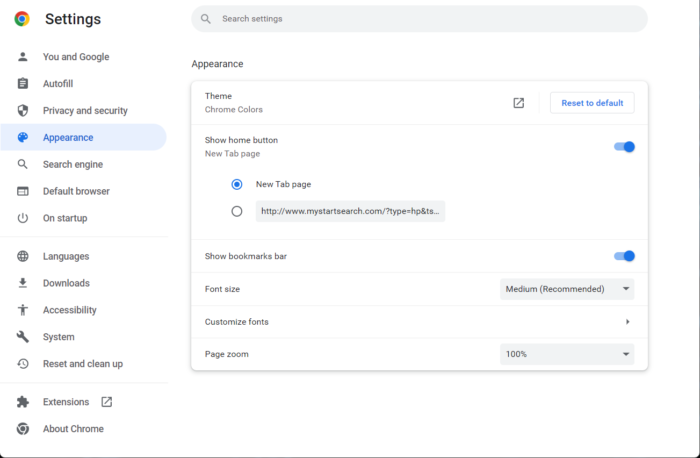The width and height of the screenshot is (700, 458).
Task: Click the System wrench icon
Action: (x=22, y=337)
